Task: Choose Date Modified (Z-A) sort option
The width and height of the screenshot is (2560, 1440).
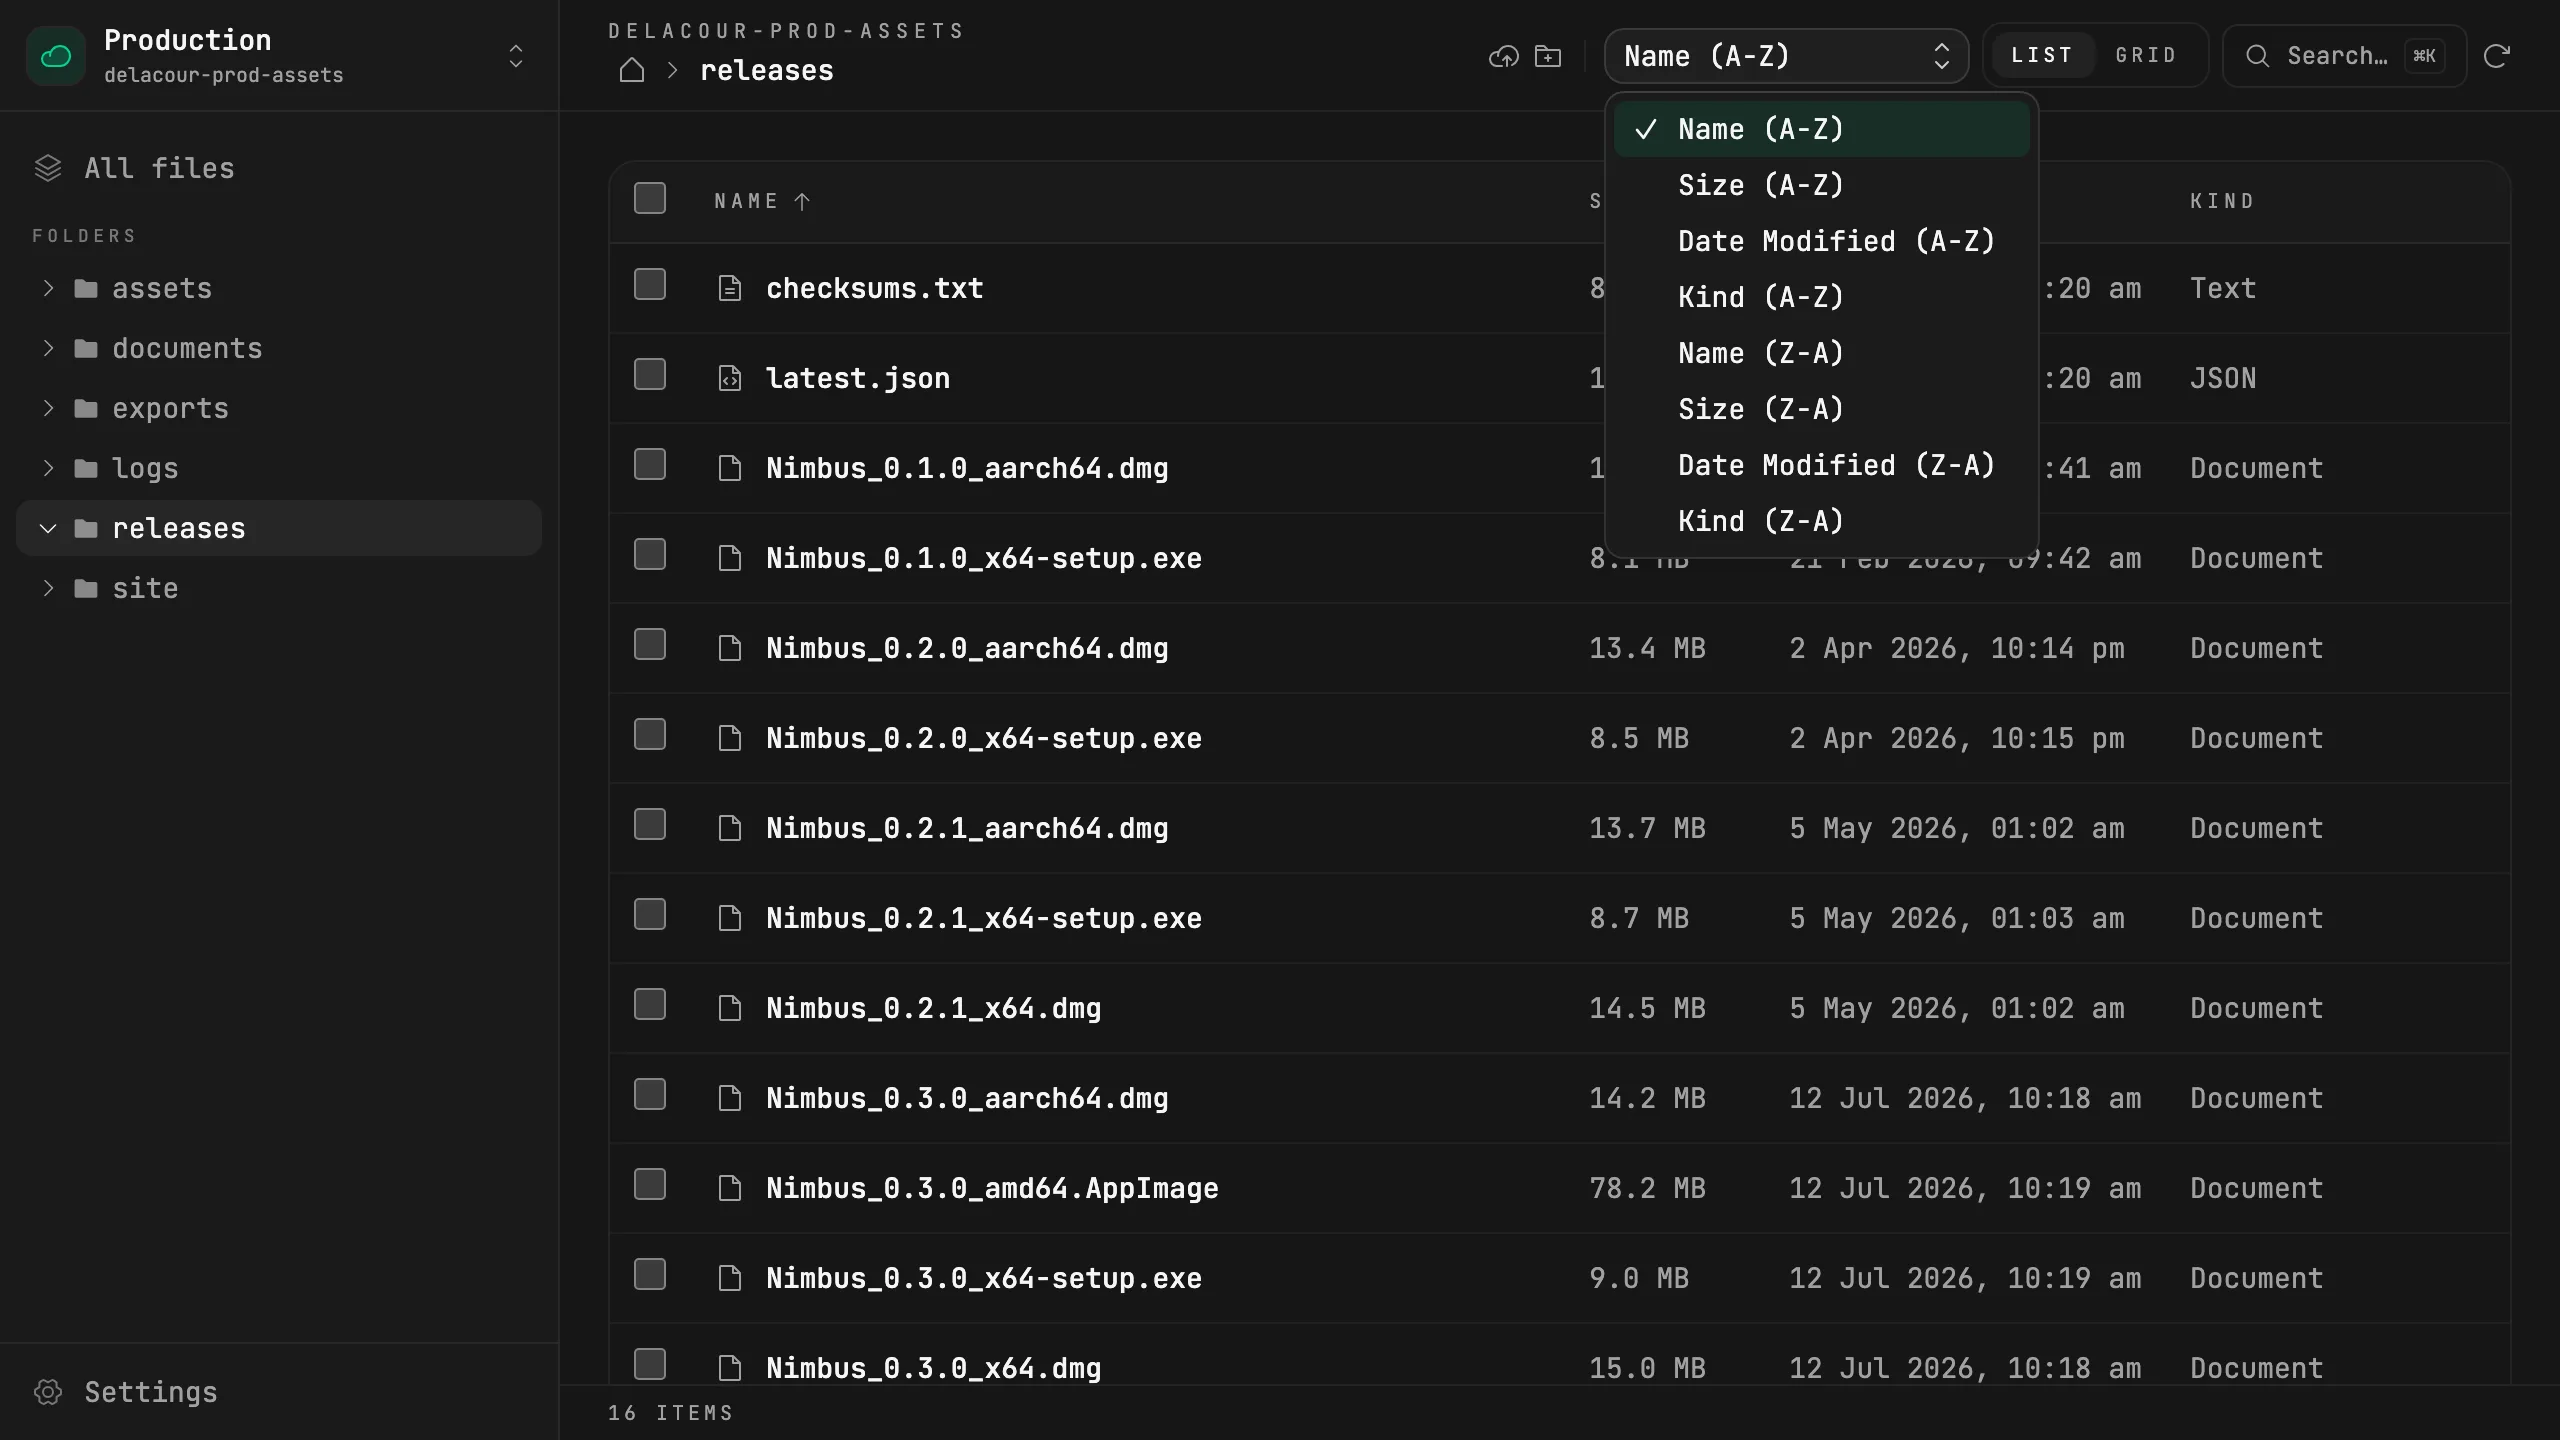Action: click(x=1822, y=465)
